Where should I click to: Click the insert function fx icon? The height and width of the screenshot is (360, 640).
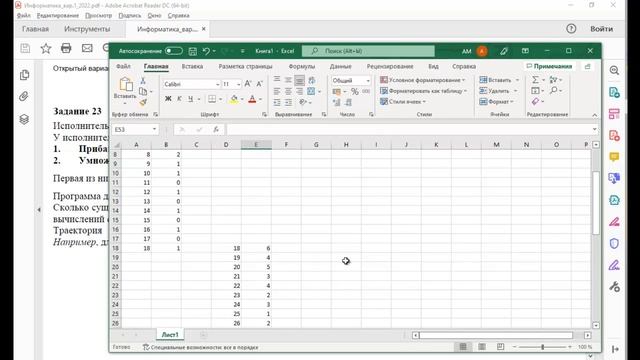tap(216, 129)
